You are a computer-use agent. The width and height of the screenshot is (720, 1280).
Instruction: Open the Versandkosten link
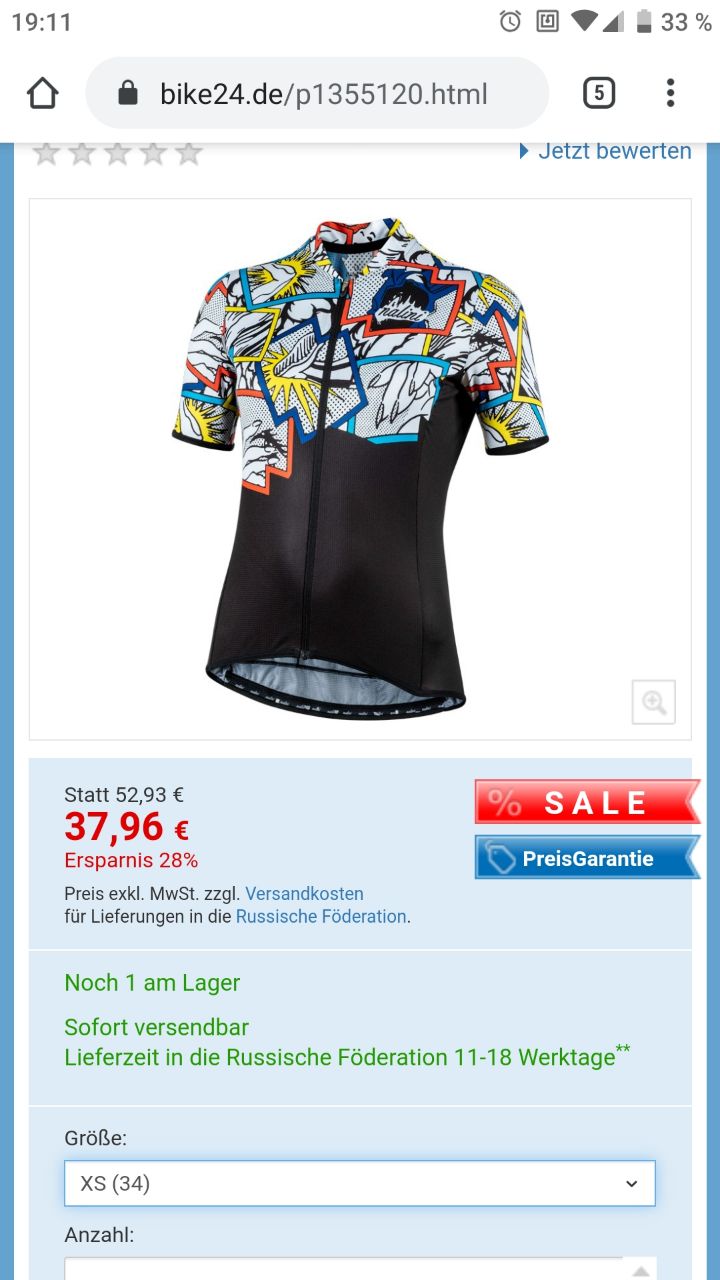tap(304, 893)
